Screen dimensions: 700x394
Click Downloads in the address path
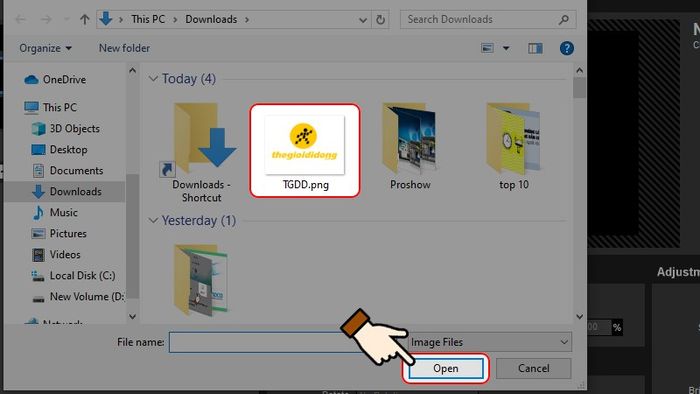pos(211,19)
